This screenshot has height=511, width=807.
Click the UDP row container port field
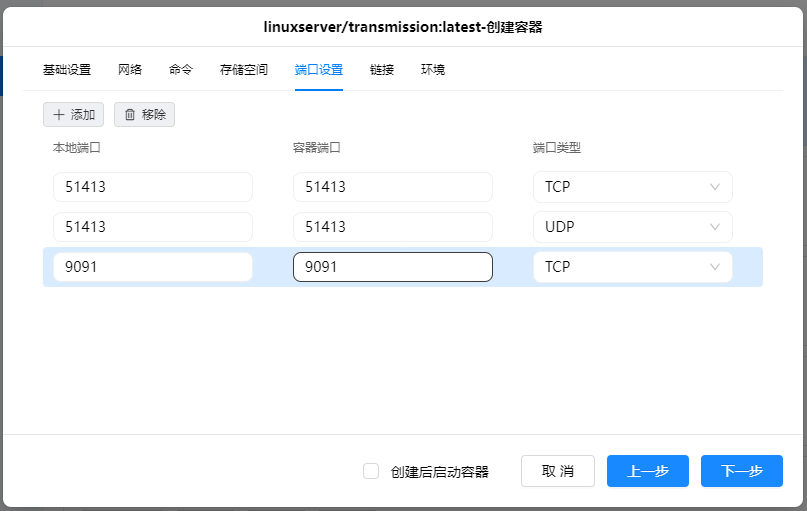(x=392, y=227)
